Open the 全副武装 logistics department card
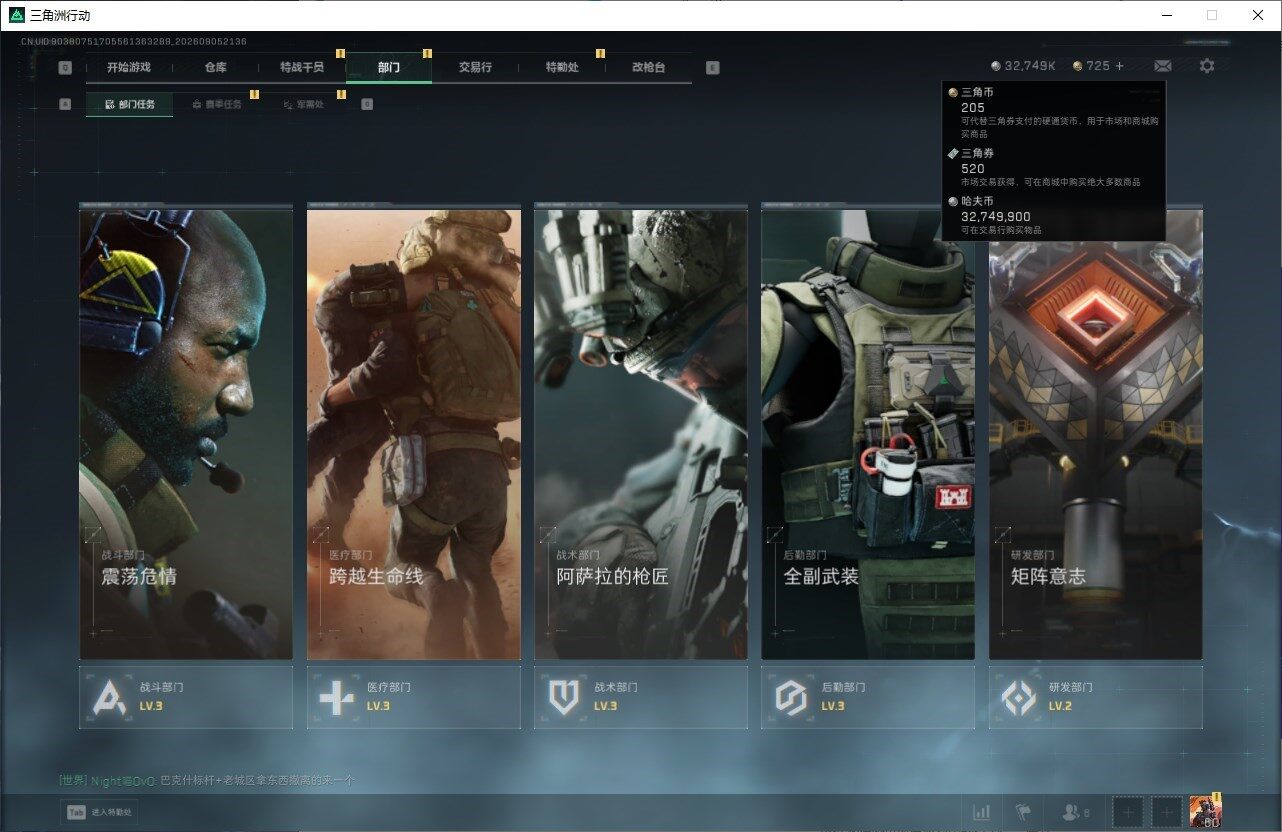The height and width of the screenshot is (832, 1282). pos(868,433)
